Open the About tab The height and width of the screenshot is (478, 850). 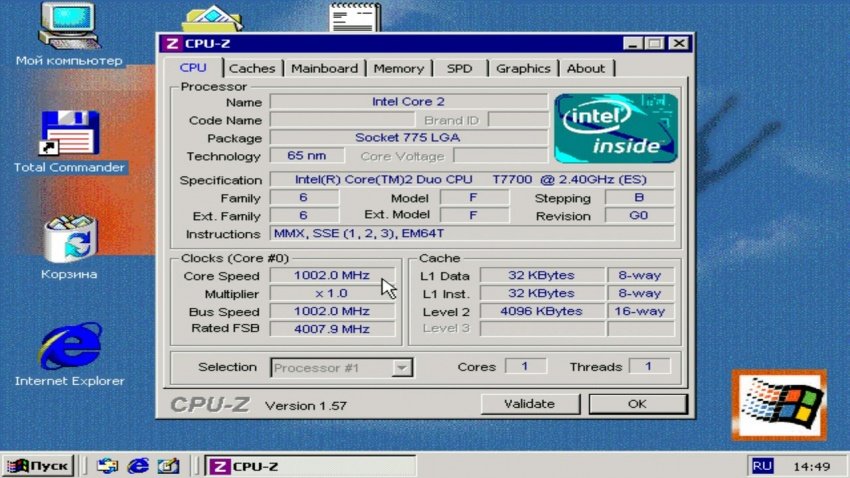click(x=586, y=68)
